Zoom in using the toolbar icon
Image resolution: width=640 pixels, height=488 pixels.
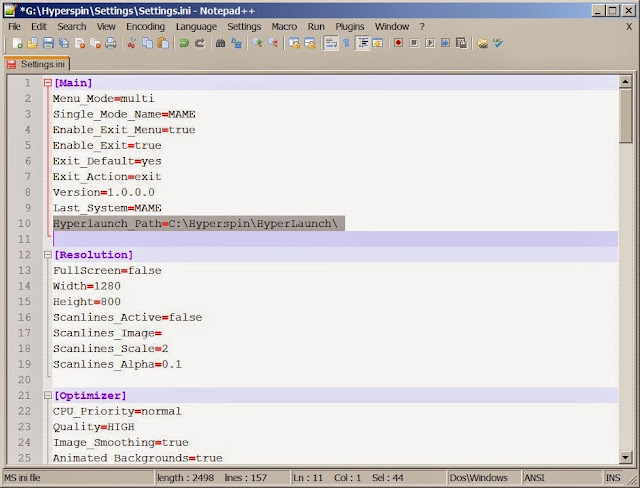point(257,43)
